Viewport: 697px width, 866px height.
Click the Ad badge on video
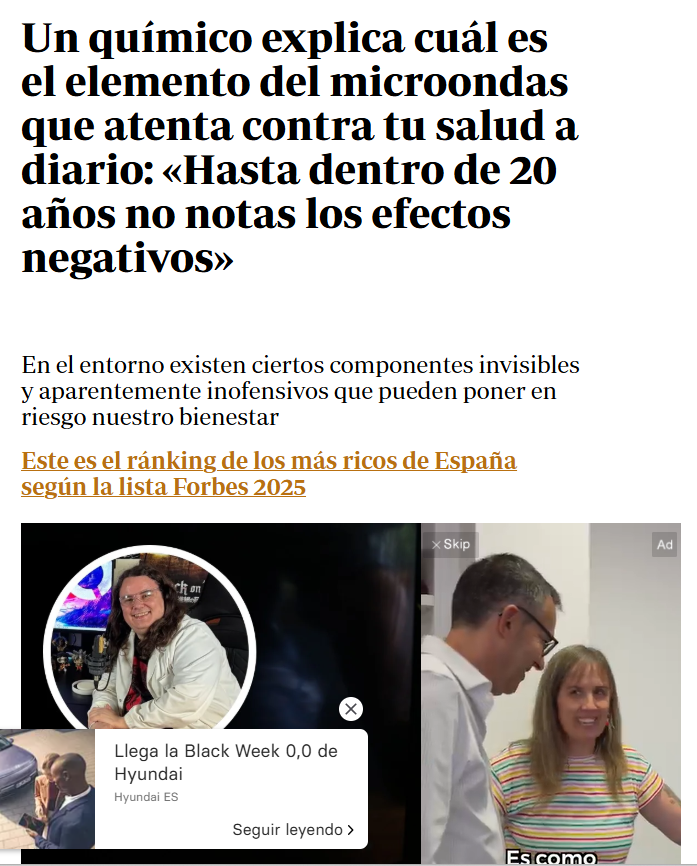point(664,545)
